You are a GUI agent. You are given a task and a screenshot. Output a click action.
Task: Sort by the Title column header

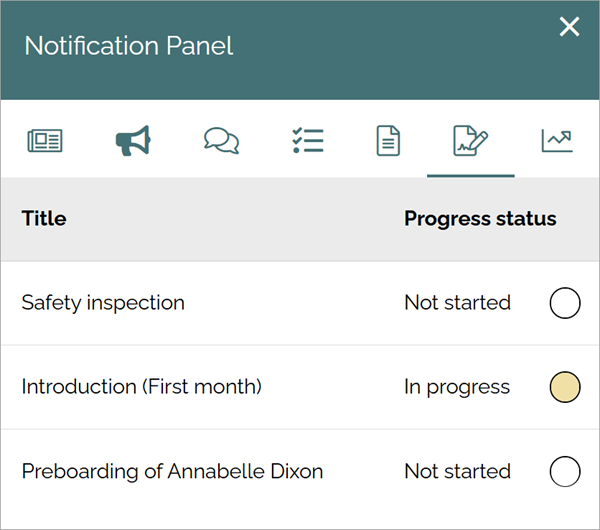click(x=44, y=219)
